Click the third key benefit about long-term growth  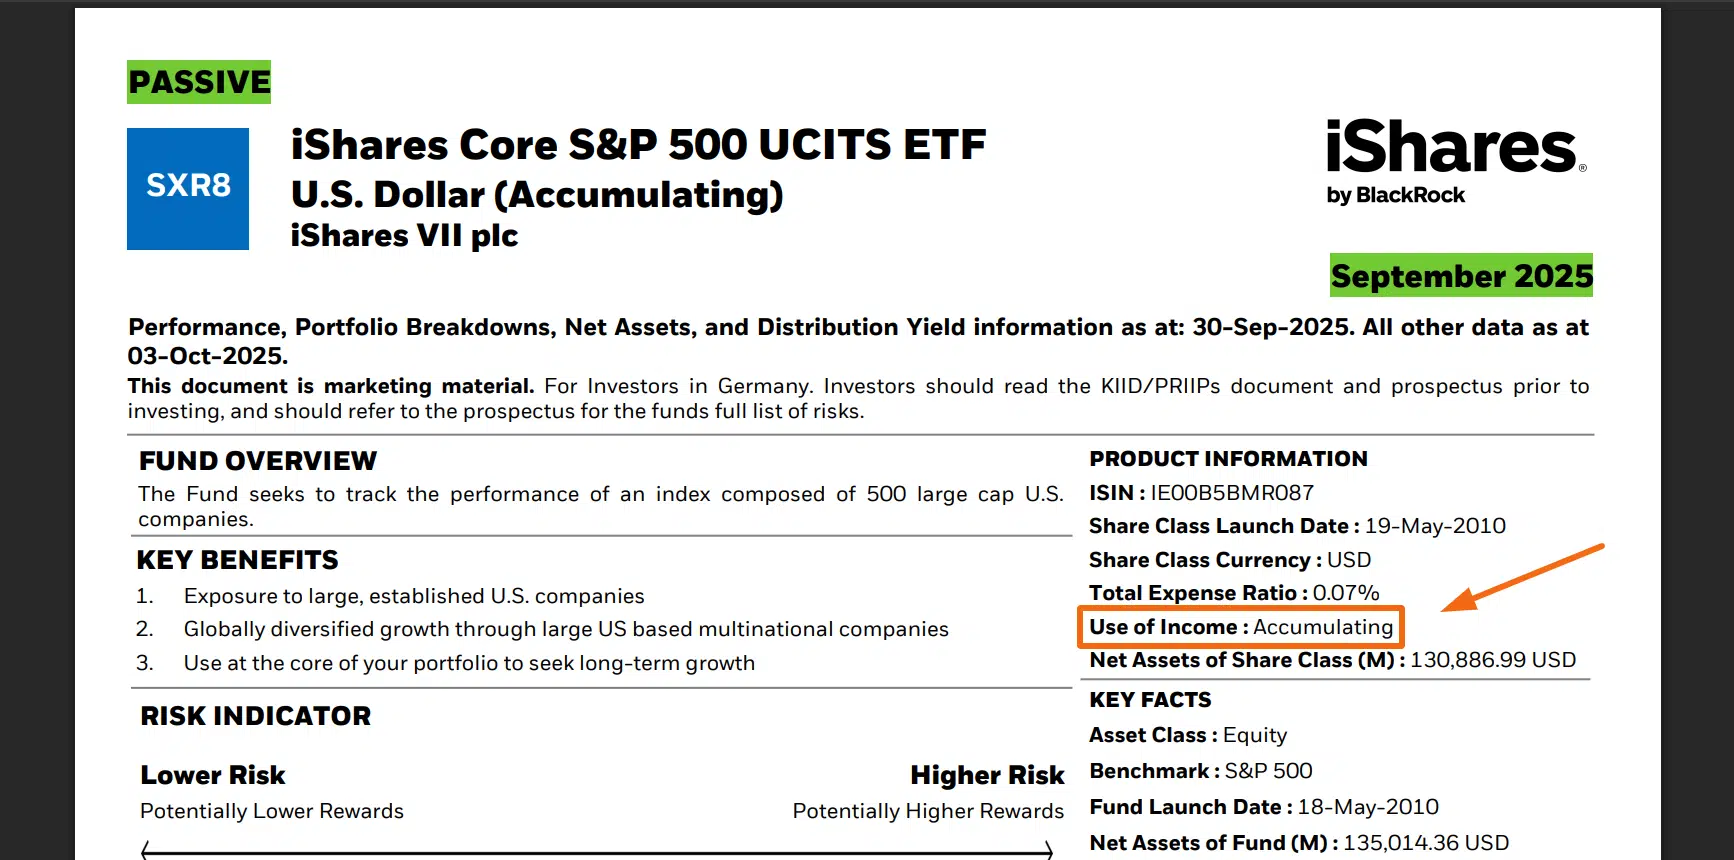coord(469,663)
